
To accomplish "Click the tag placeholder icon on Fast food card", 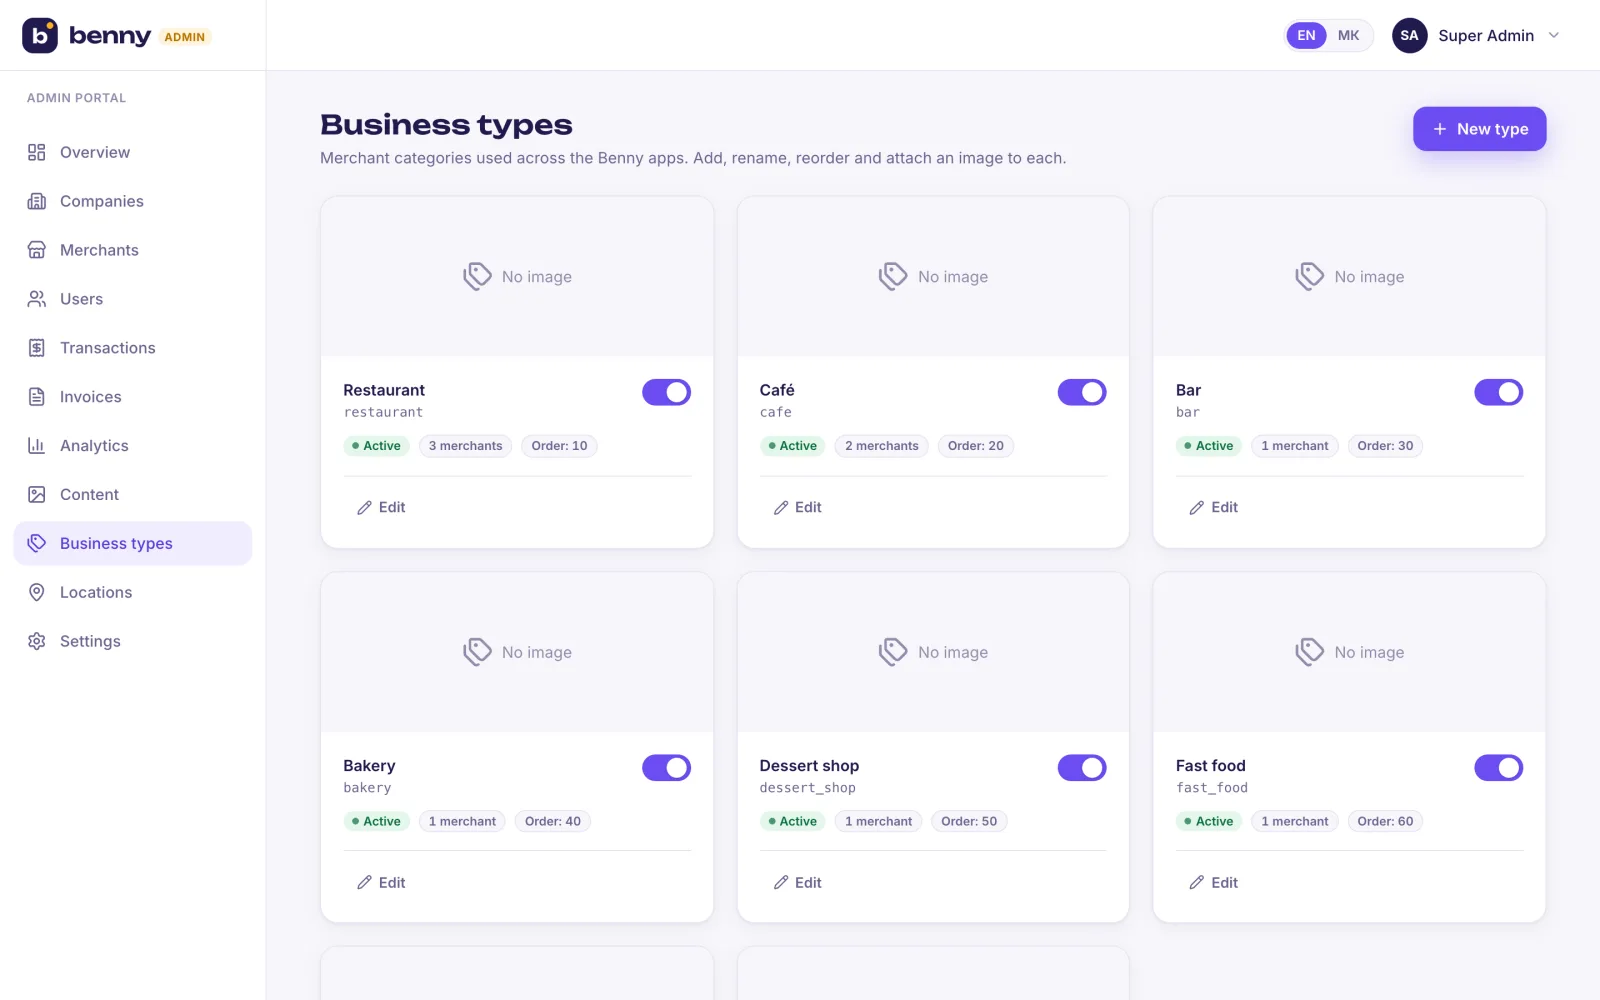I will pyautogui.click(x=1310, y=652).
